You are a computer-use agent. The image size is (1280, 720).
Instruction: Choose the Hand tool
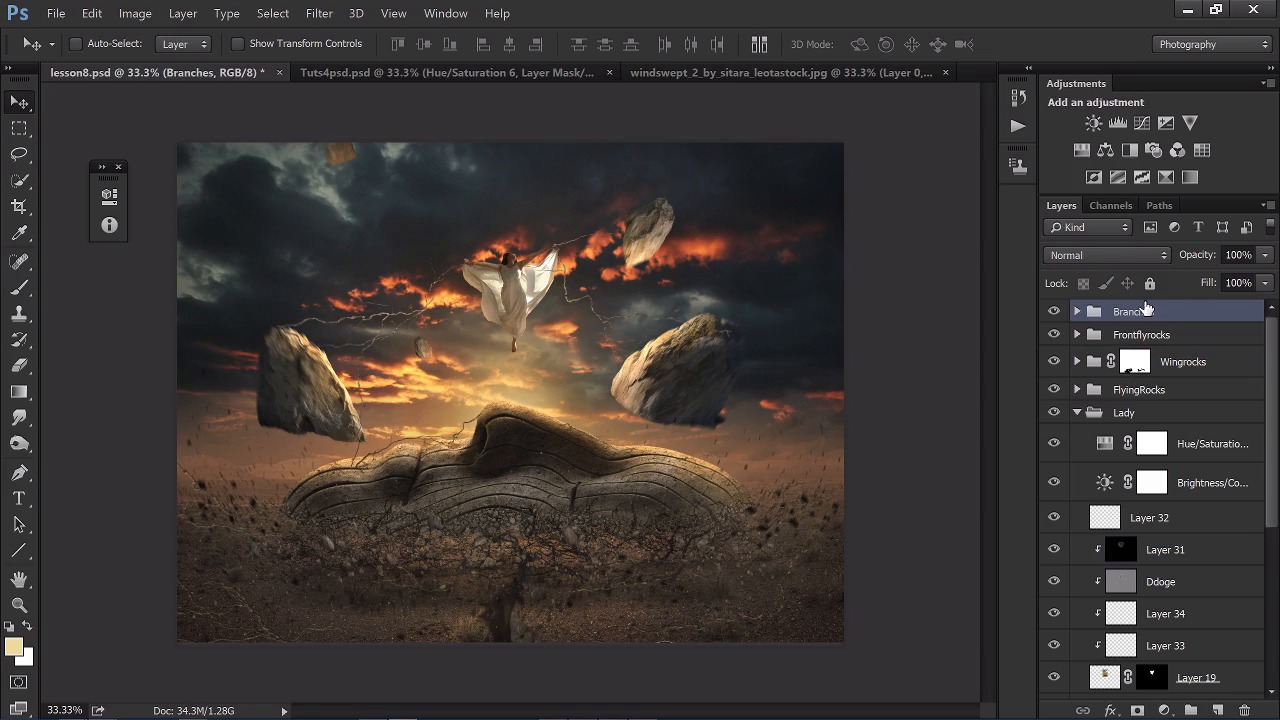19,579
